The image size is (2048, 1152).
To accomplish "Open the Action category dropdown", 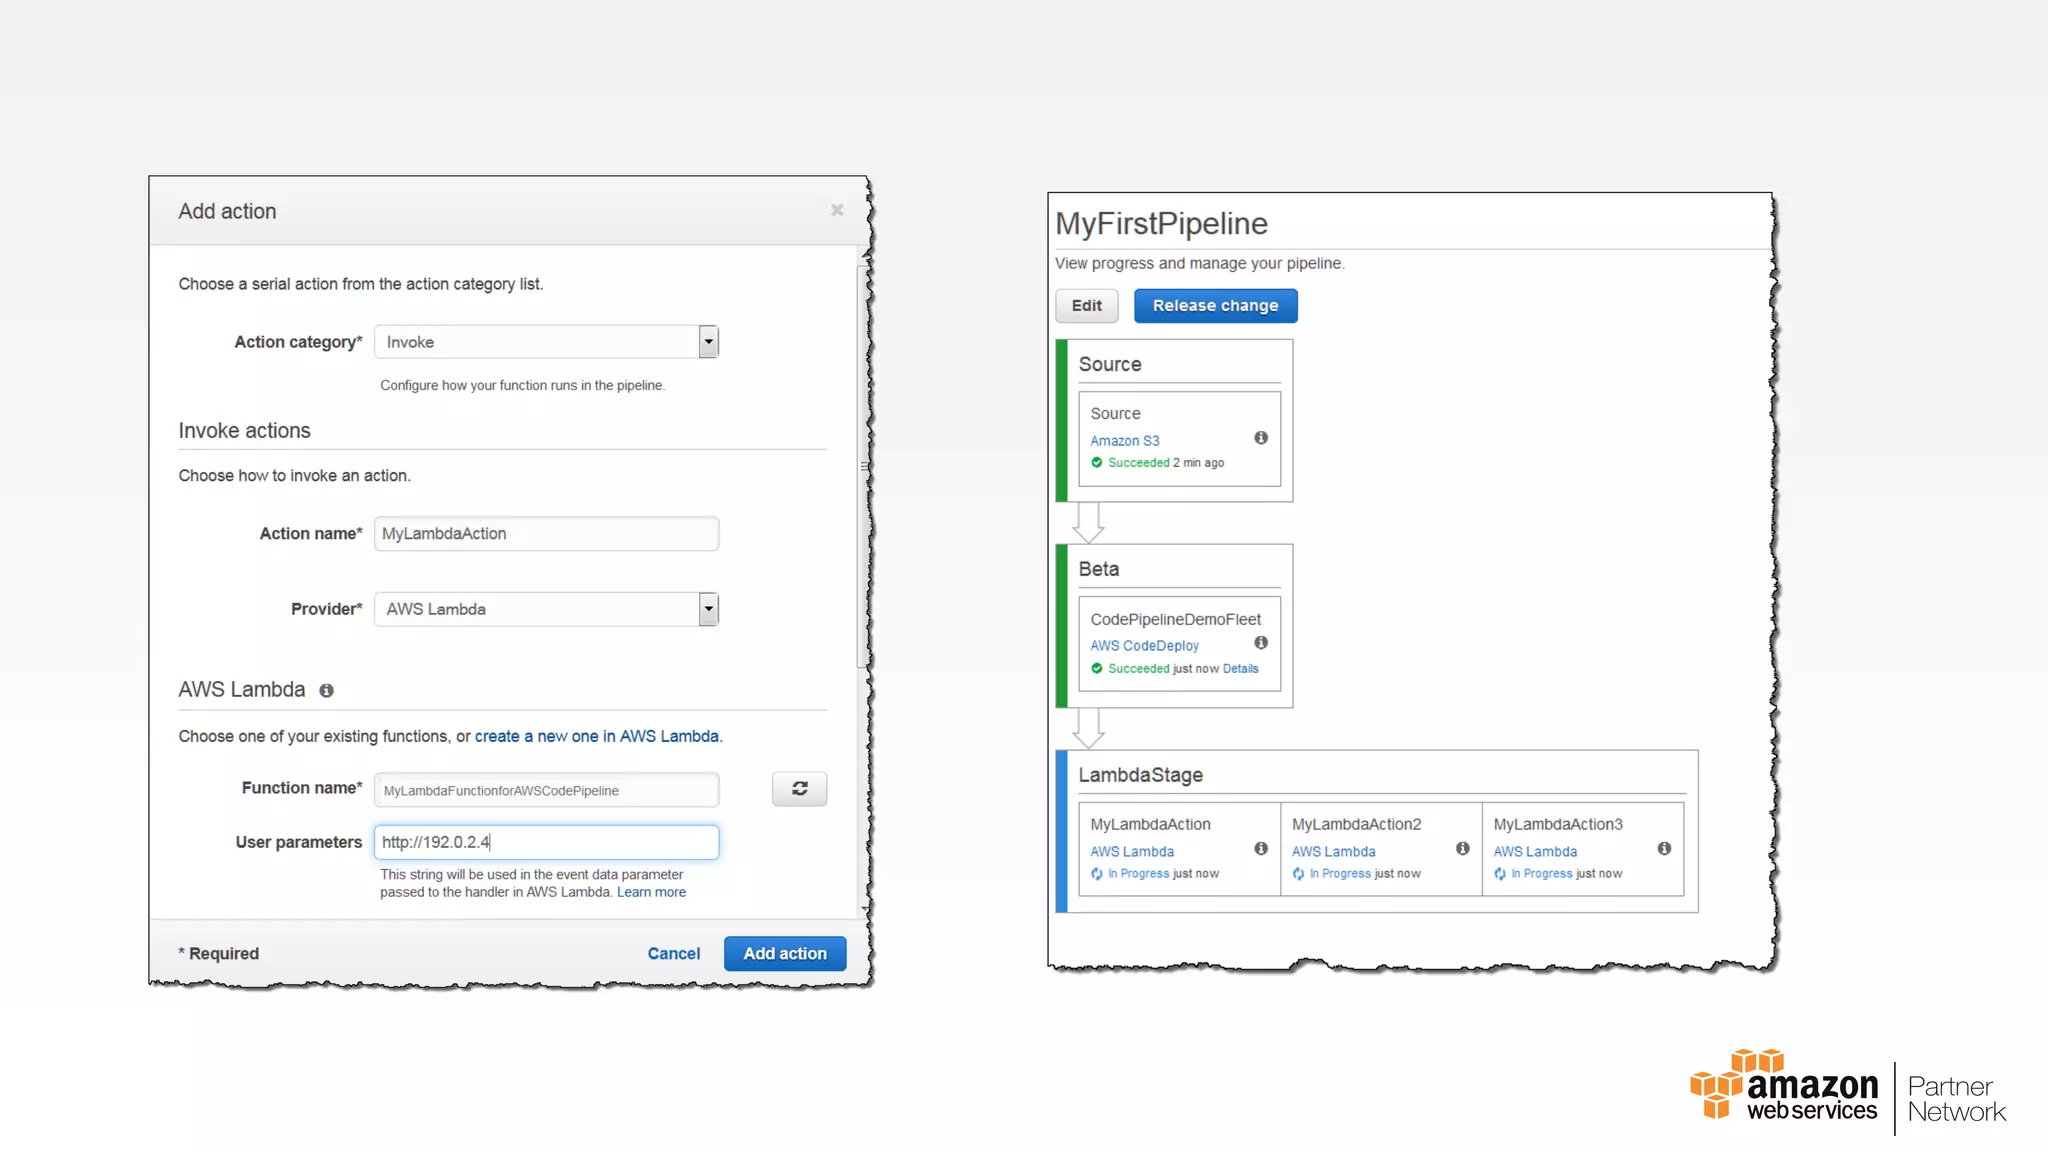I will point(546,342).
